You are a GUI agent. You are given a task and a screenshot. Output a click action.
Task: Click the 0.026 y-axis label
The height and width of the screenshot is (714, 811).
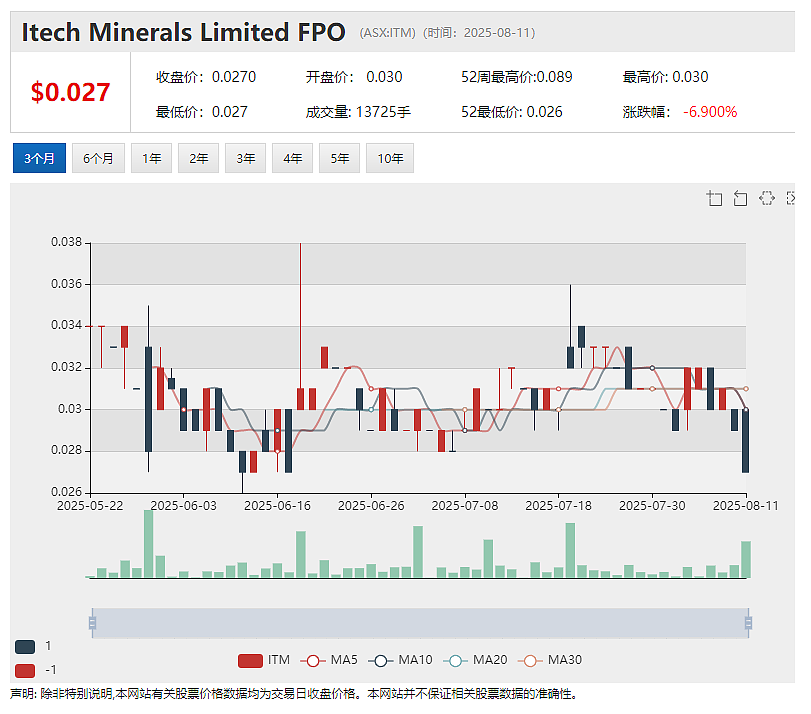(x=66, y=492)
